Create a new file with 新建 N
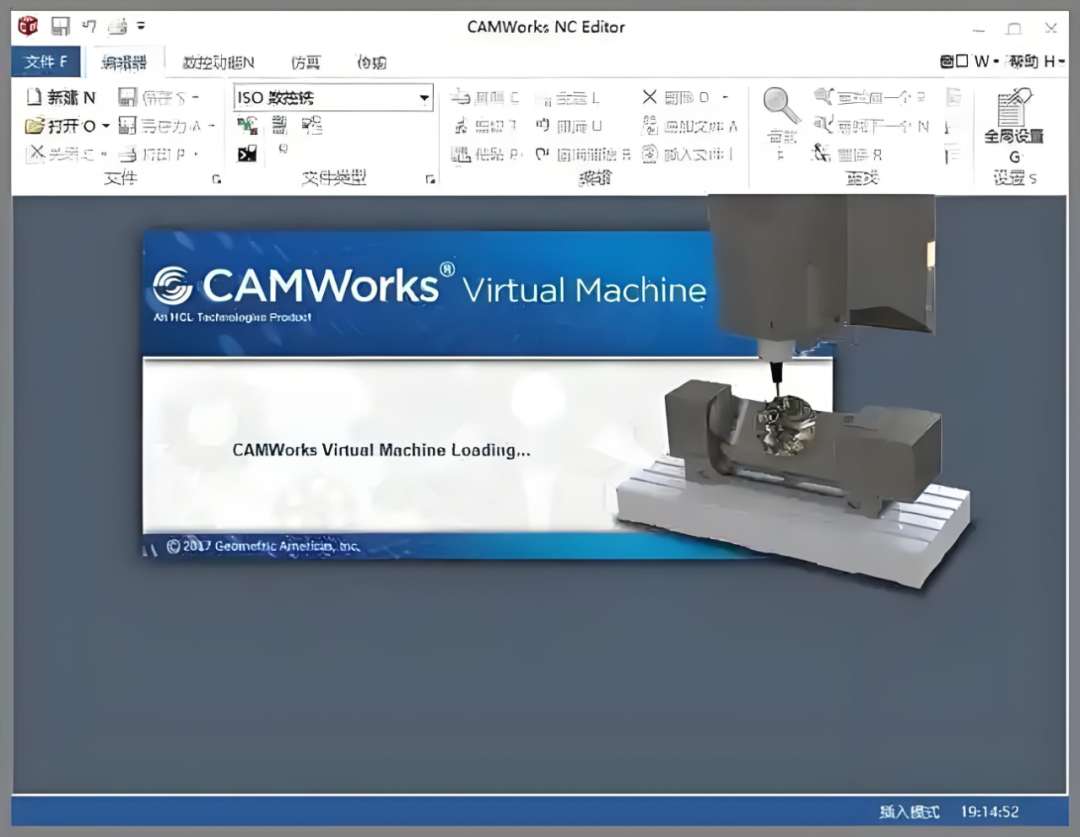 (x=61, y=97)
